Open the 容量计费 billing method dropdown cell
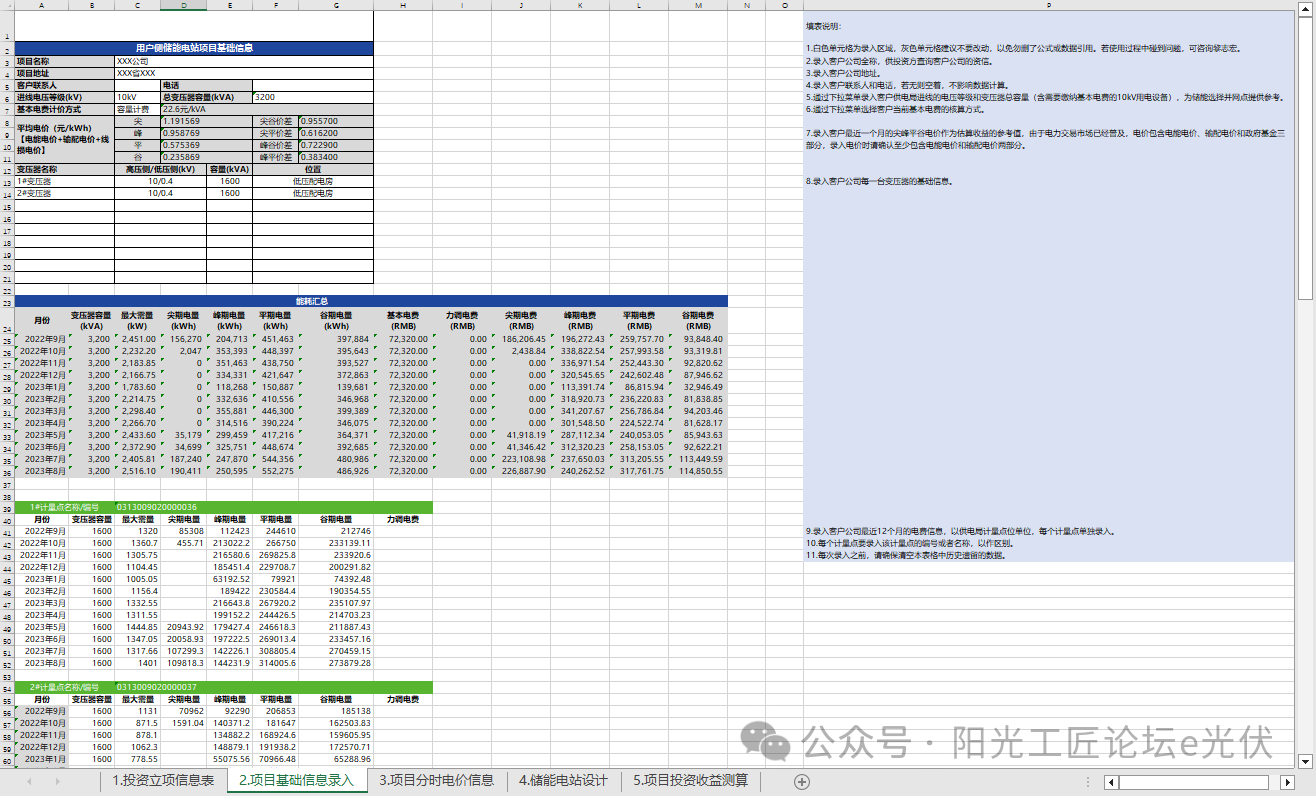 click(x=137, y=109)
